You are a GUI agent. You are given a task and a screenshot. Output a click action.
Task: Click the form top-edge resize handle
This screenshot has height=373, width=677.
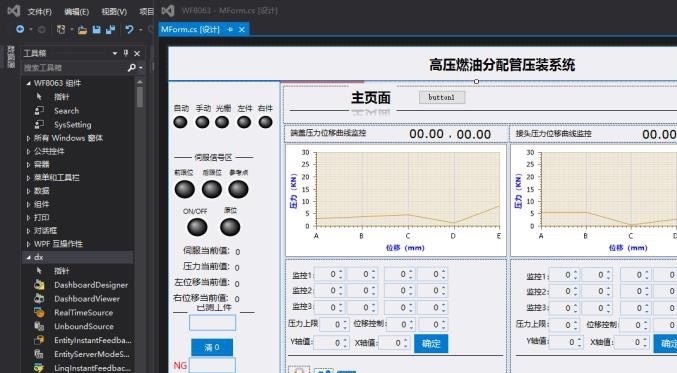coord(476,81)
